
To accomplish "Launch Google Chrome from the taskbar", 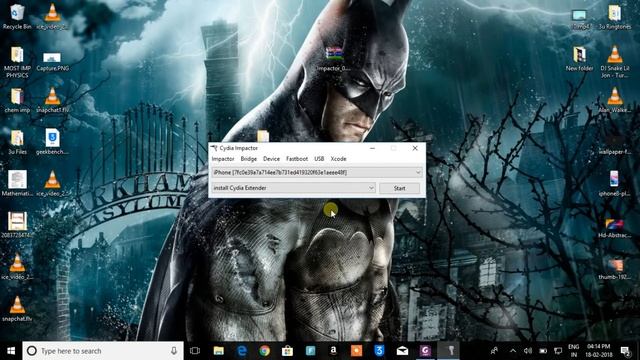I will (x=264, y=351).
